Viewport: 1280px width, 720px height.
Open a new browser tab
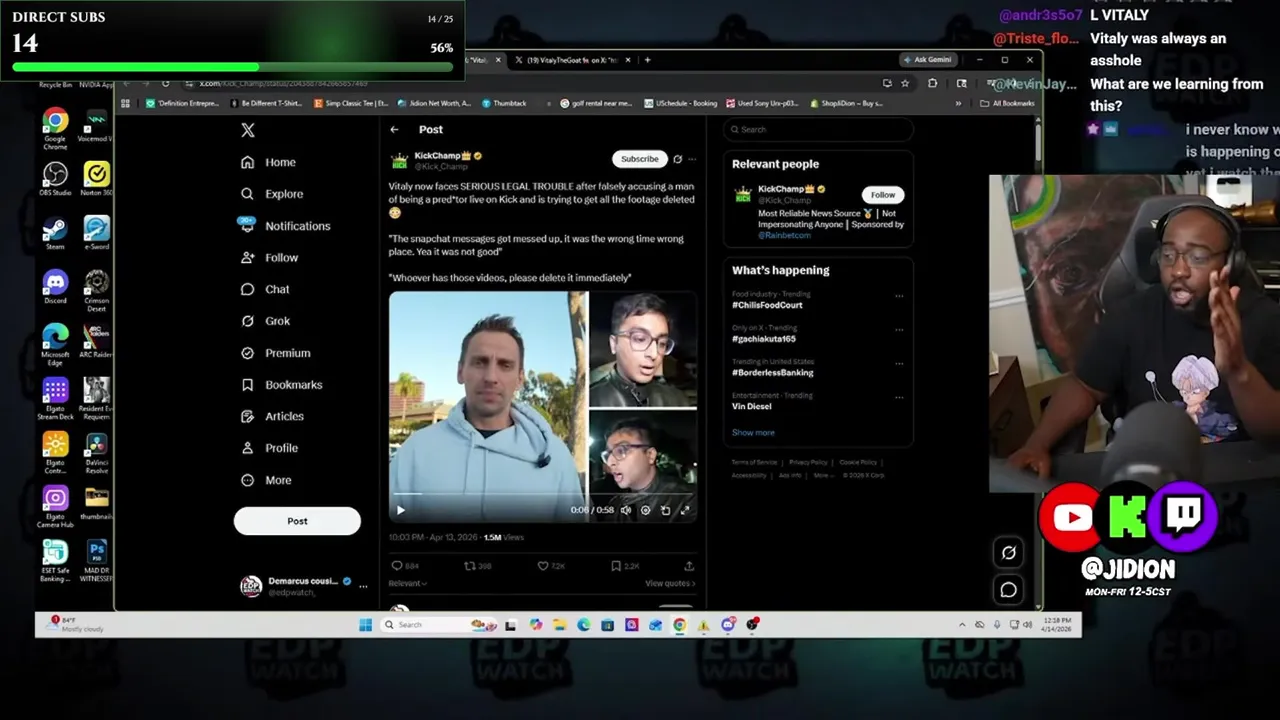click(647, 60)
